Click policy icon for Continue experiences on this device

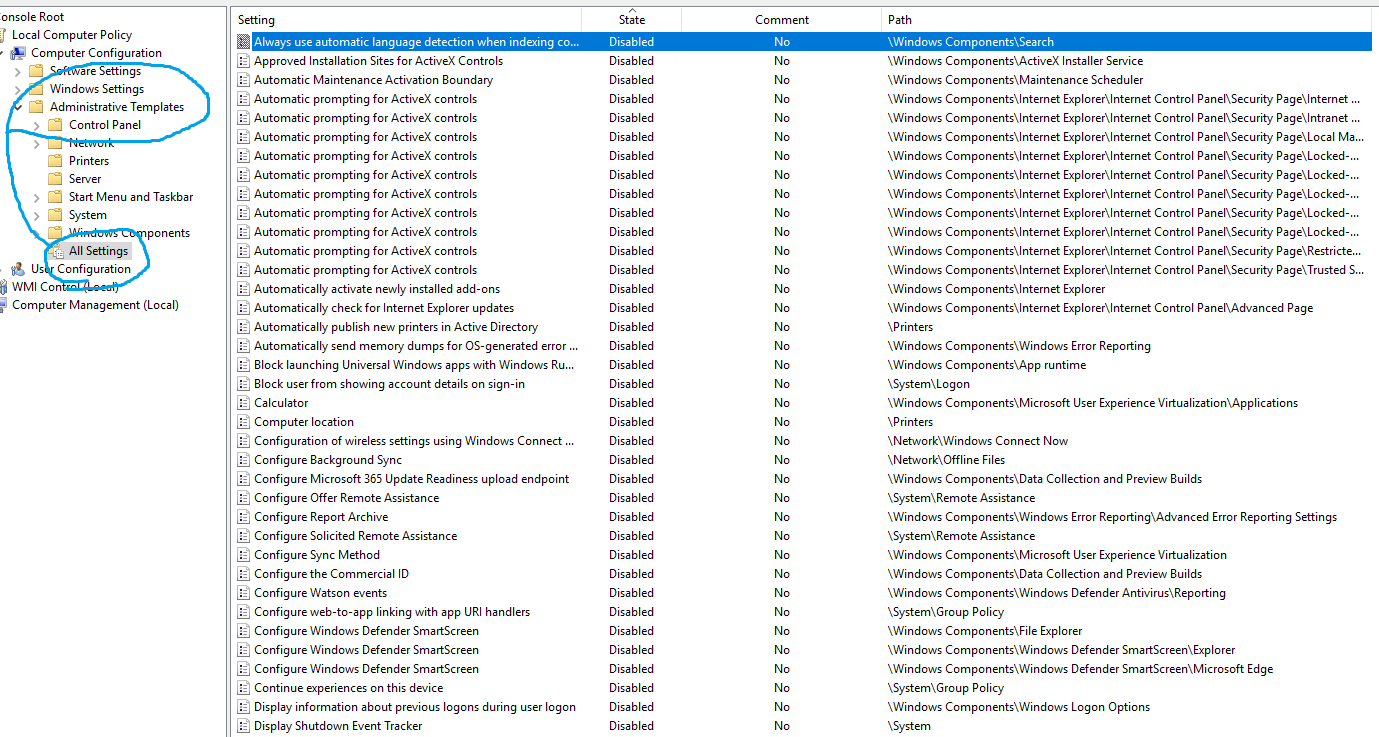(244, 688)
